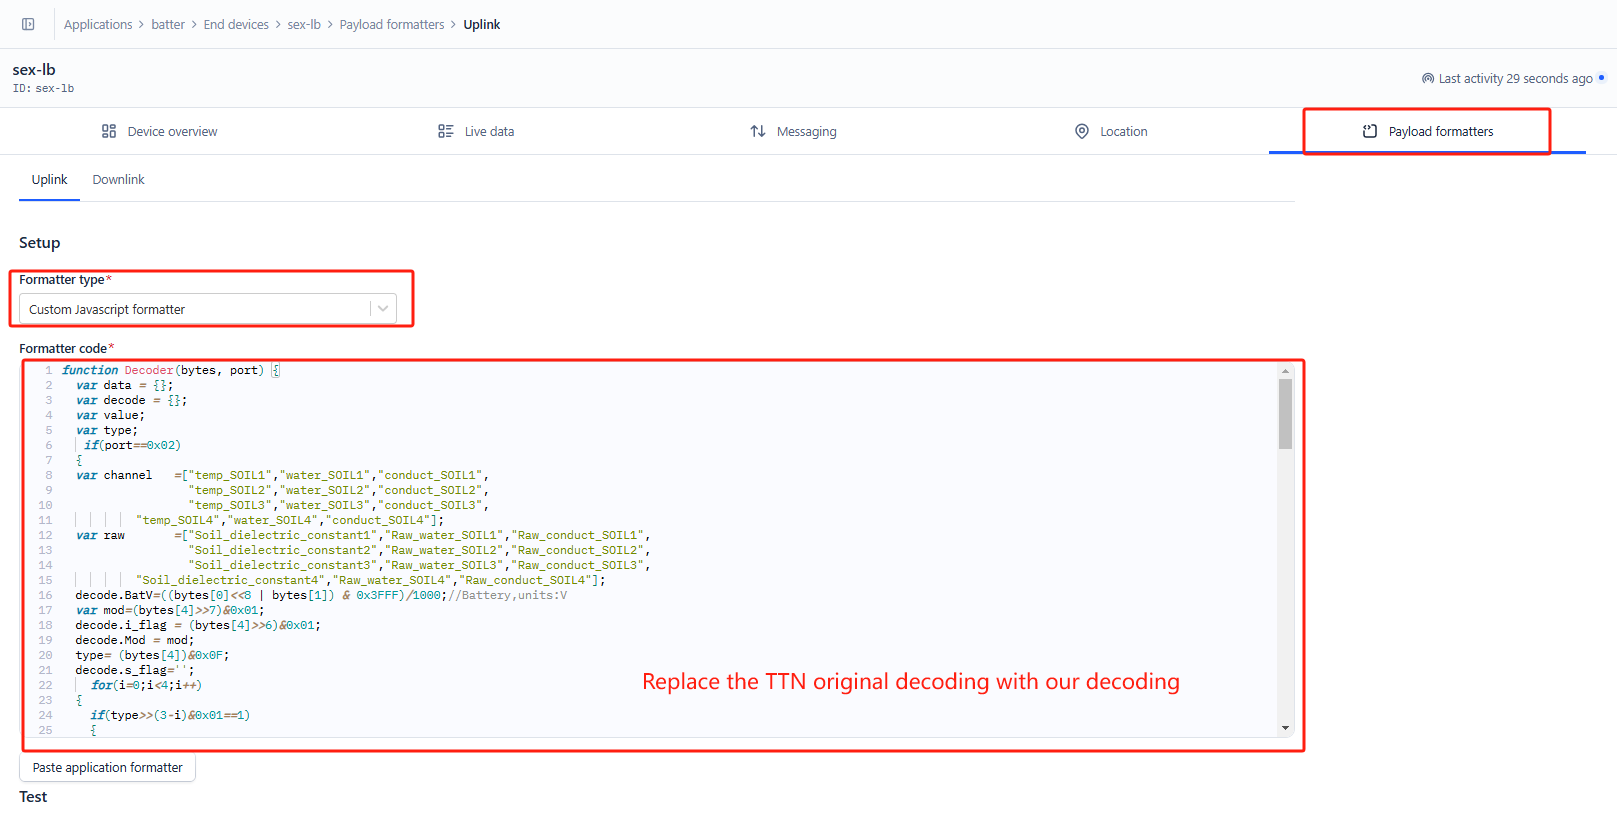The width and height of the screenshot is (1617, 820).
Task: Go to the batter breadcrumb
Action: tap(168, 24)
